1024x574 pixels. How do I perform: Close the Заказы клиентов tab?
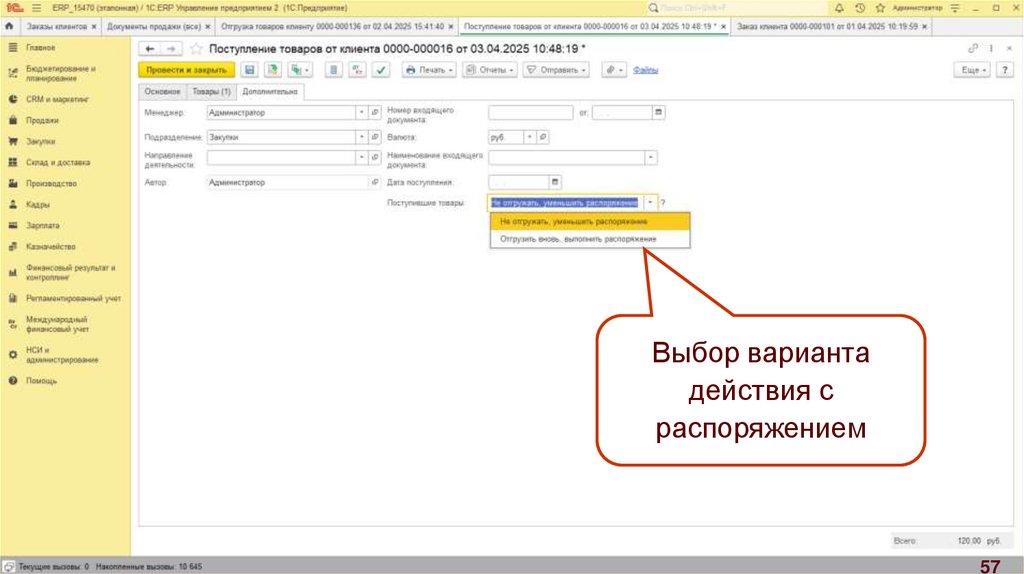coord(94,27)
